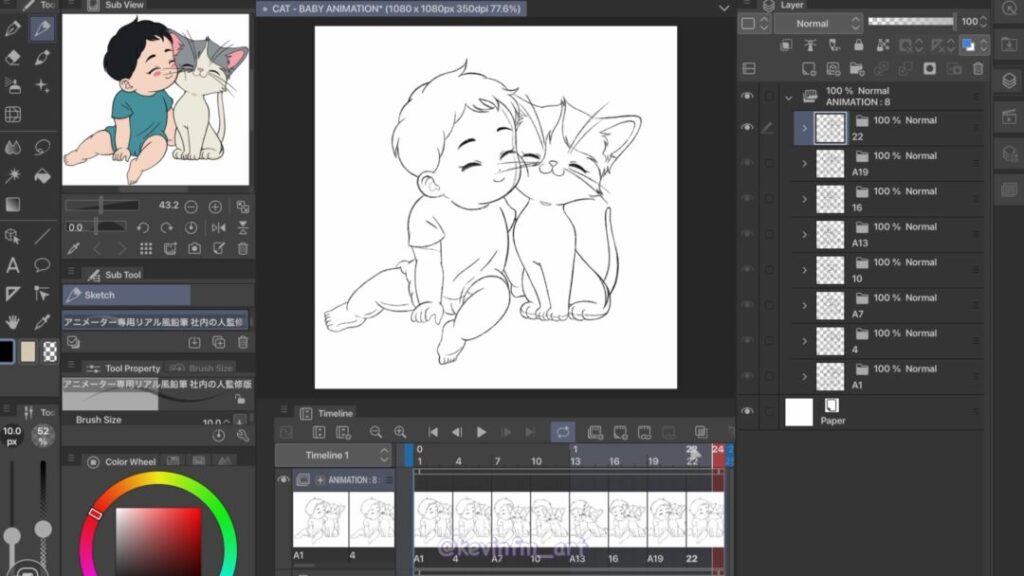Select the Text tool
The height and width of the screenshot is (576, 1024).
click(x=13, y=265)
